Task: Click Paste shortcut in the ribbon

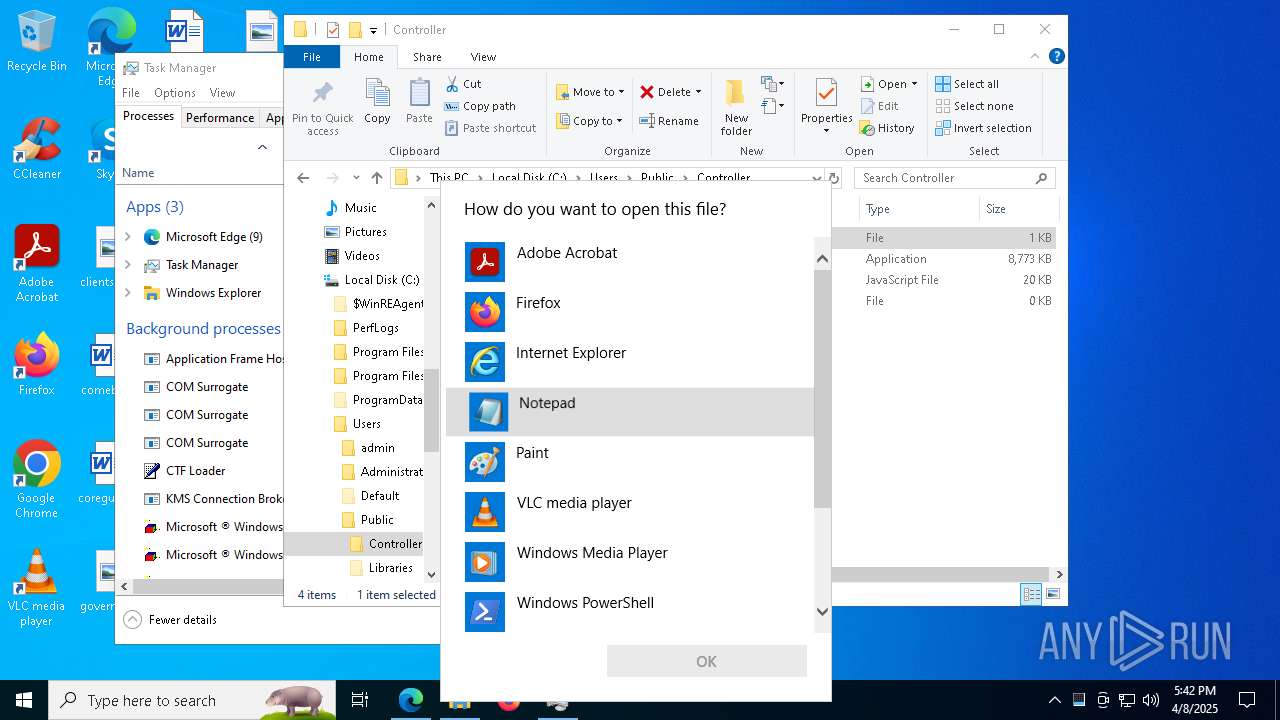Action: [x=491, y=128]
